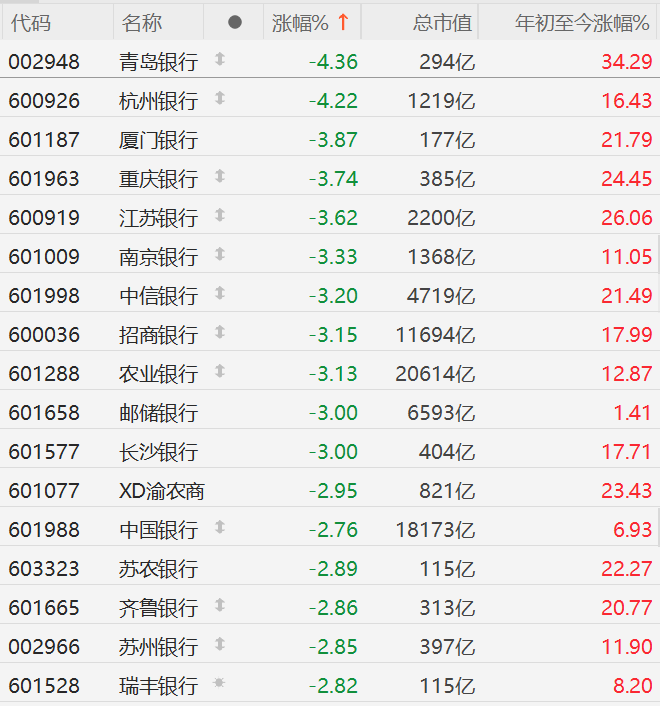Click stock code 601577

44,452
